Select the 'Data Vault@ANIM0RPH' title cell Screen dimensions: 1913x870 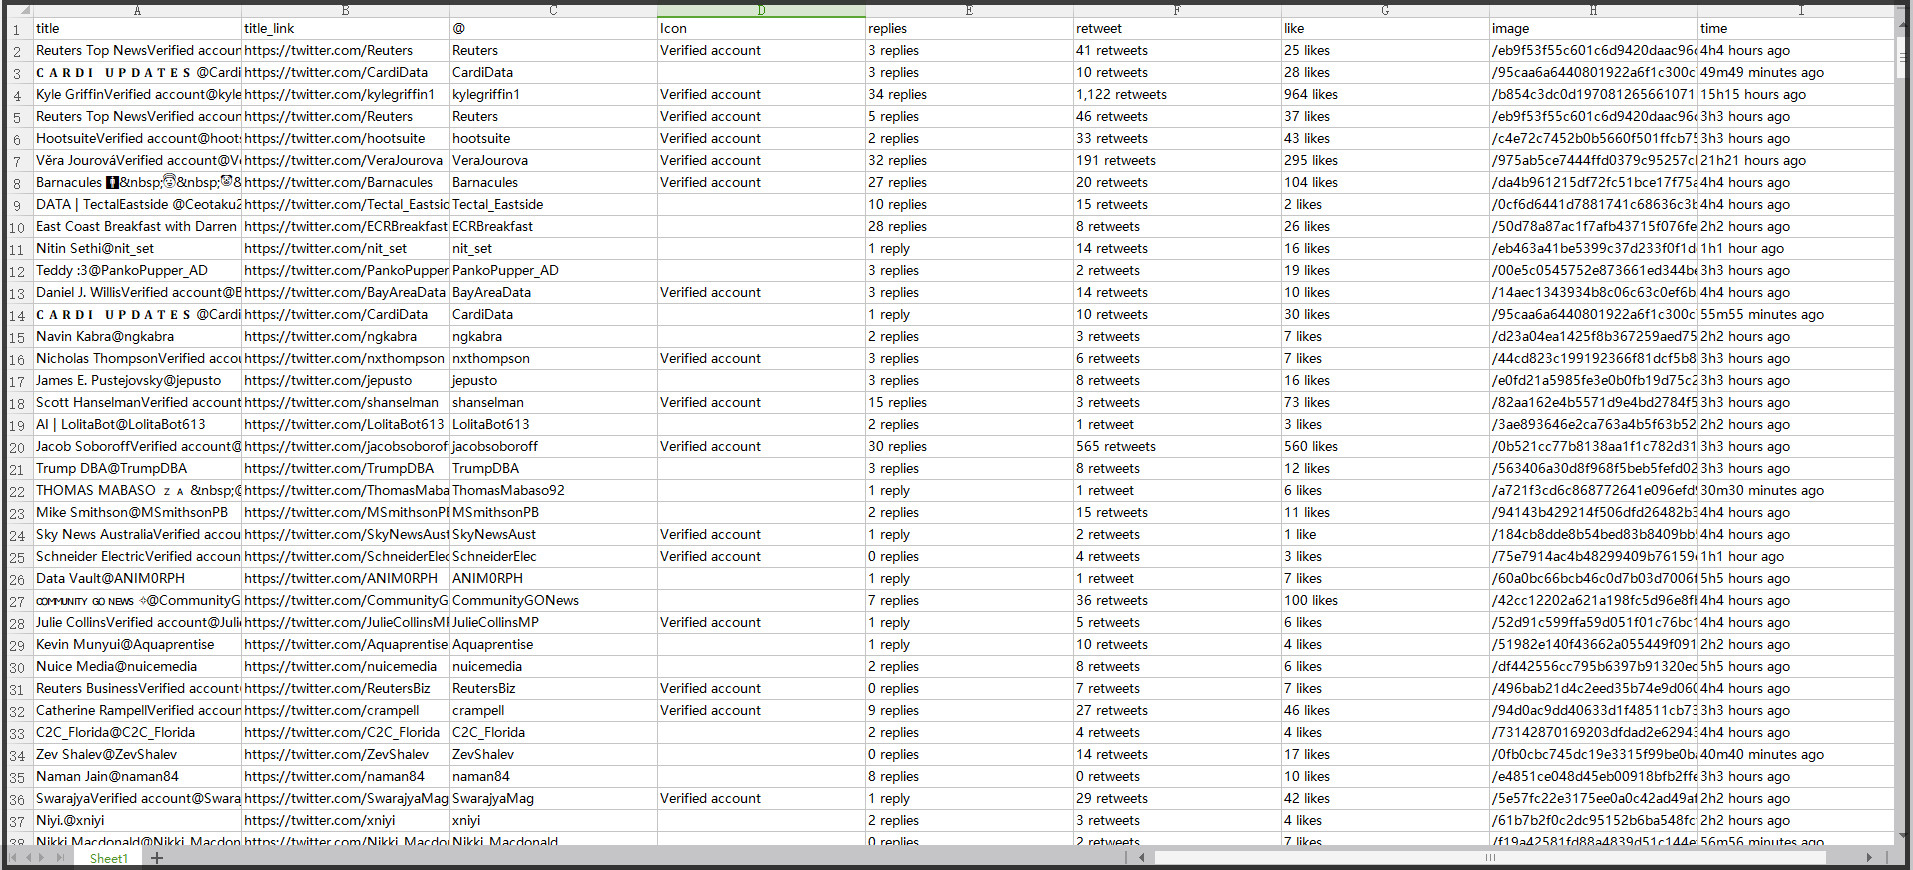tap(137, 578)
